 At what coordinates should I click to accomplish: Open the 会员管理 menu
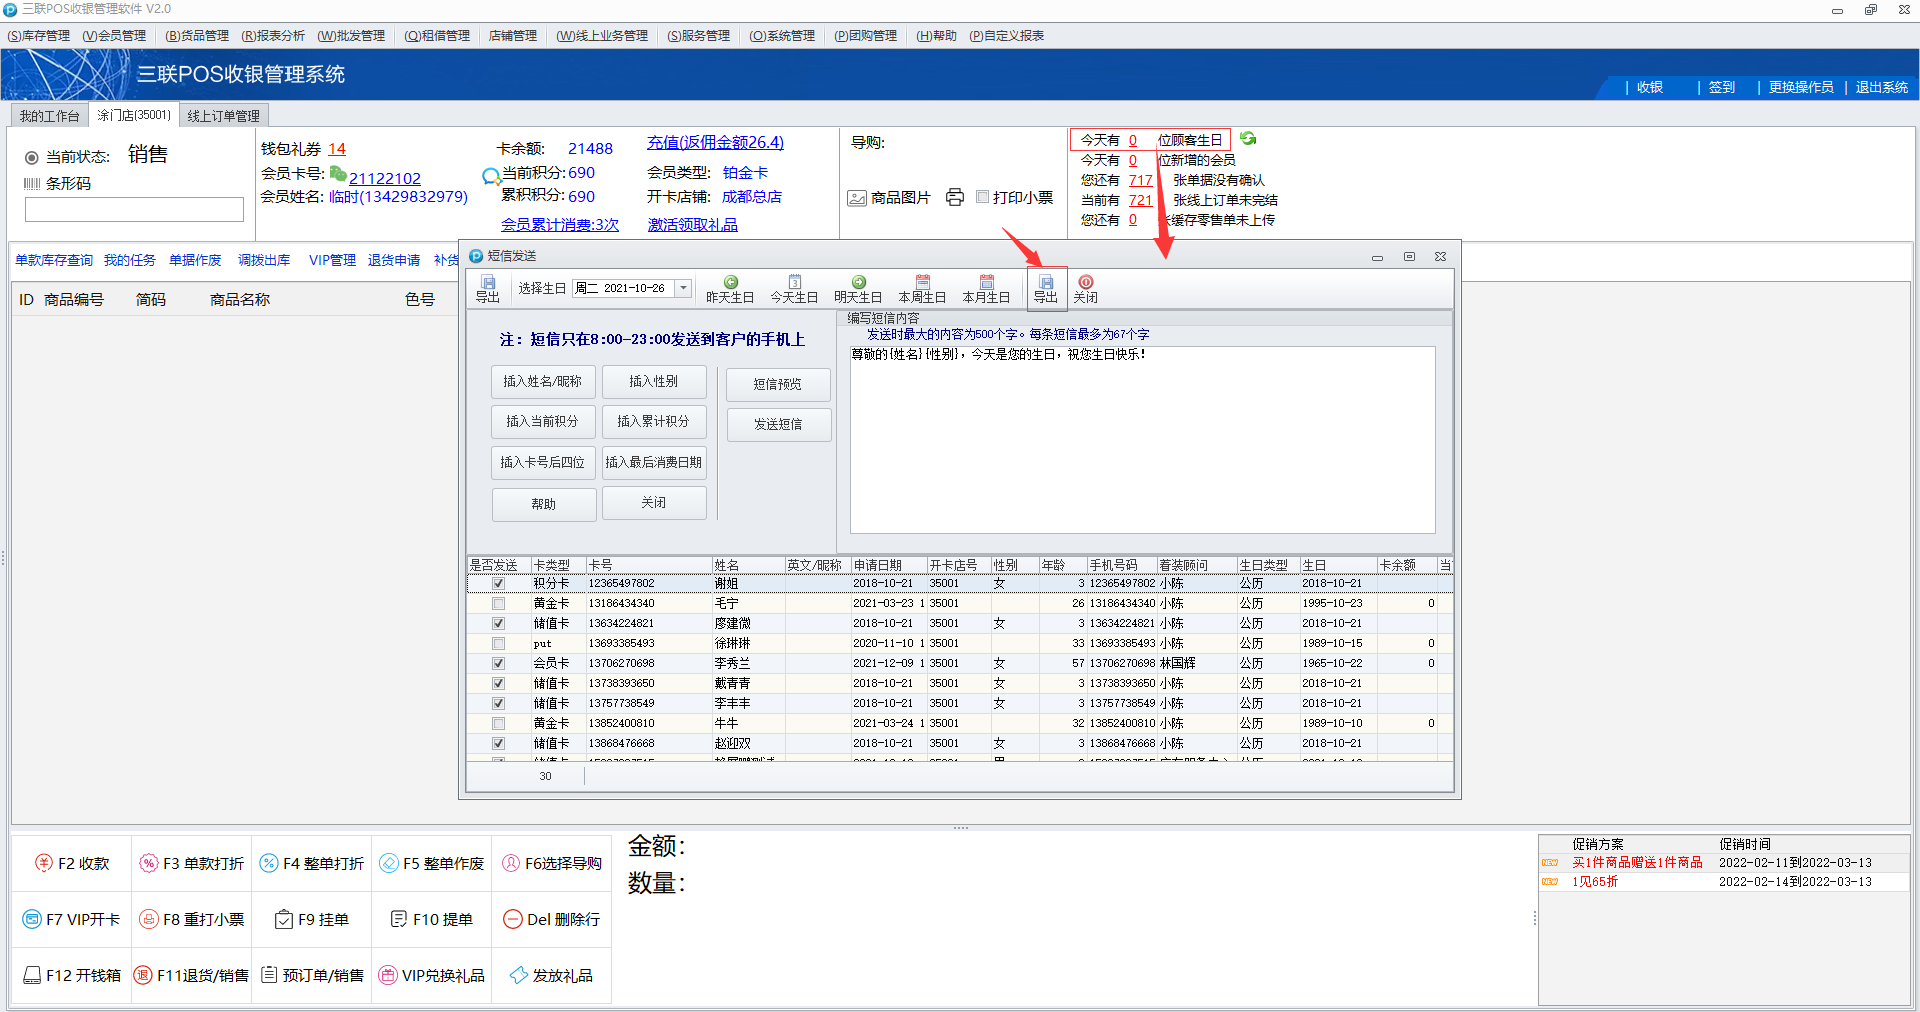point(114,36)
